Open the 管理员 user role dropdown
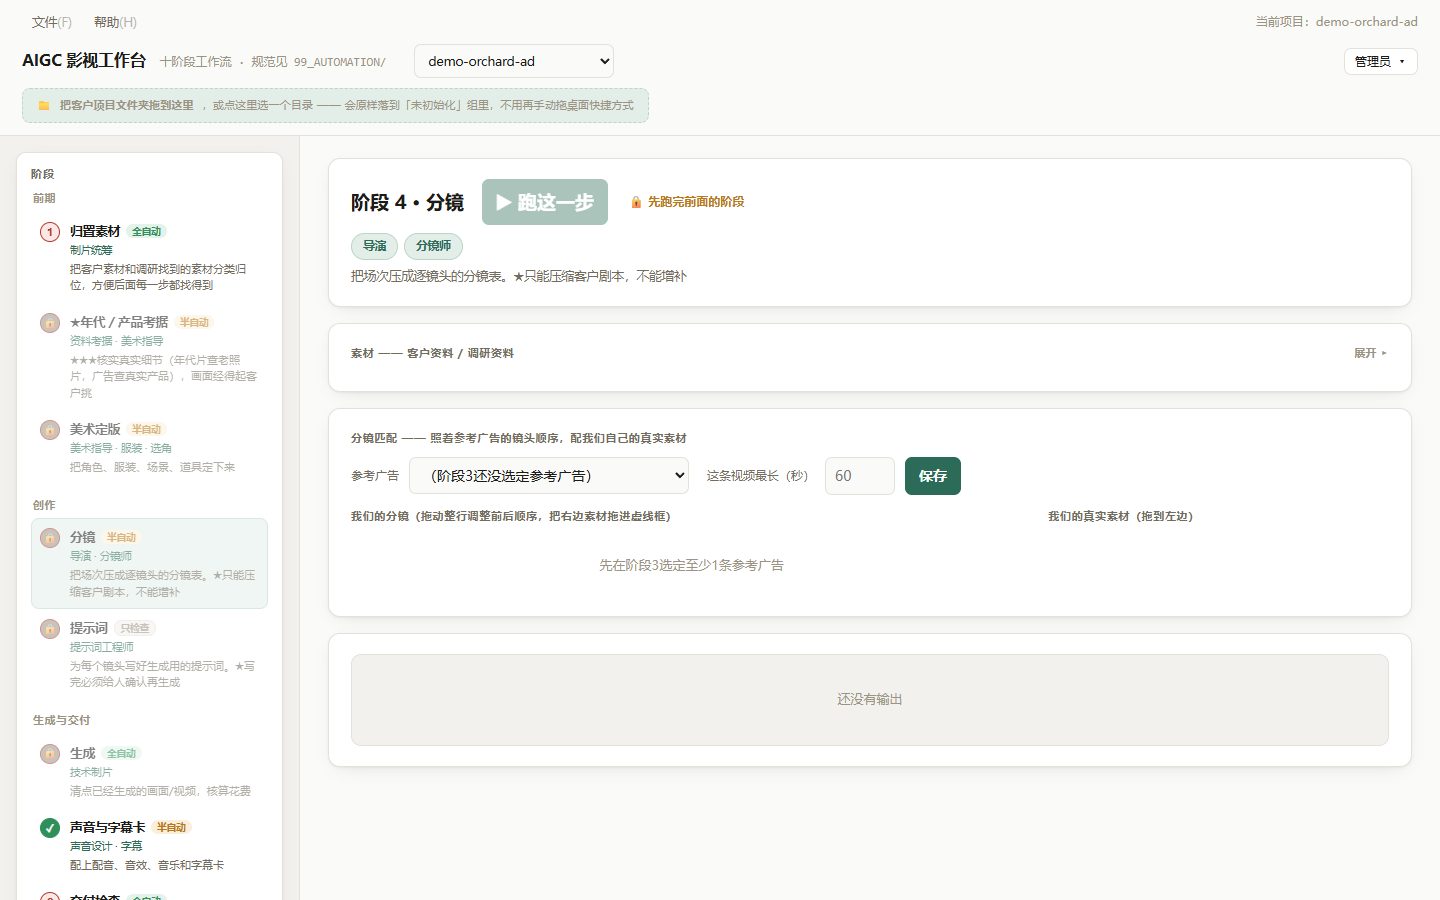The image size is (1440, 900). 1380,61
